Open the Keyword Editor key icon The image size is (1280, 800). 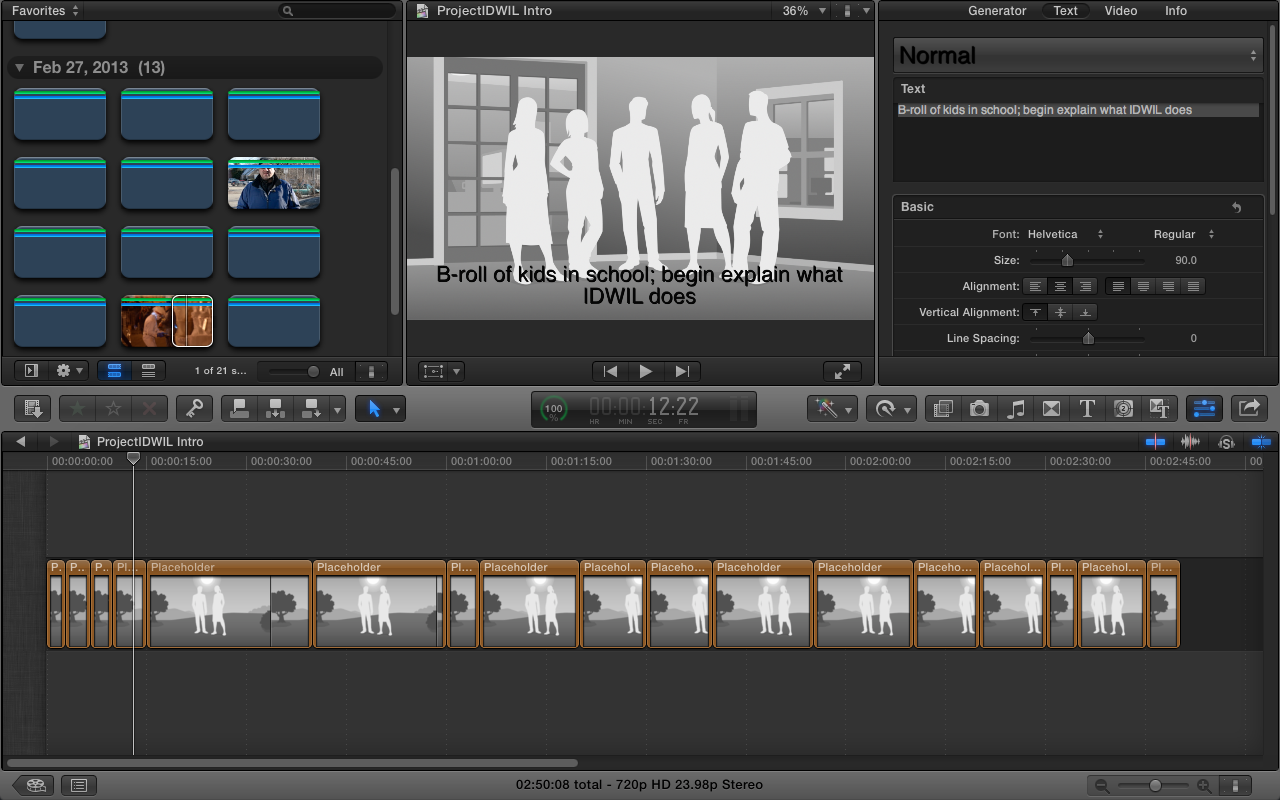point(195,408)
